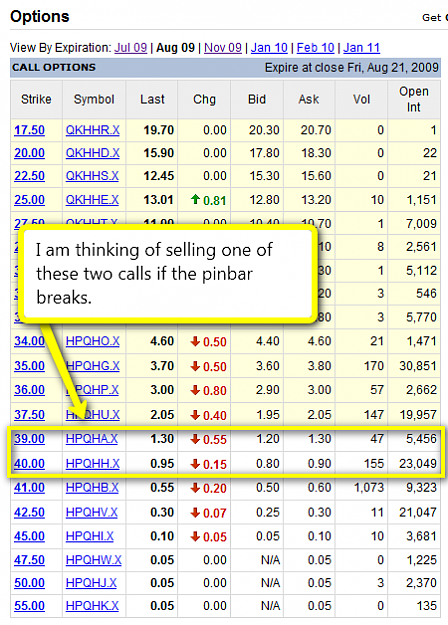Open the 25.00 strike link

(29, 200)
